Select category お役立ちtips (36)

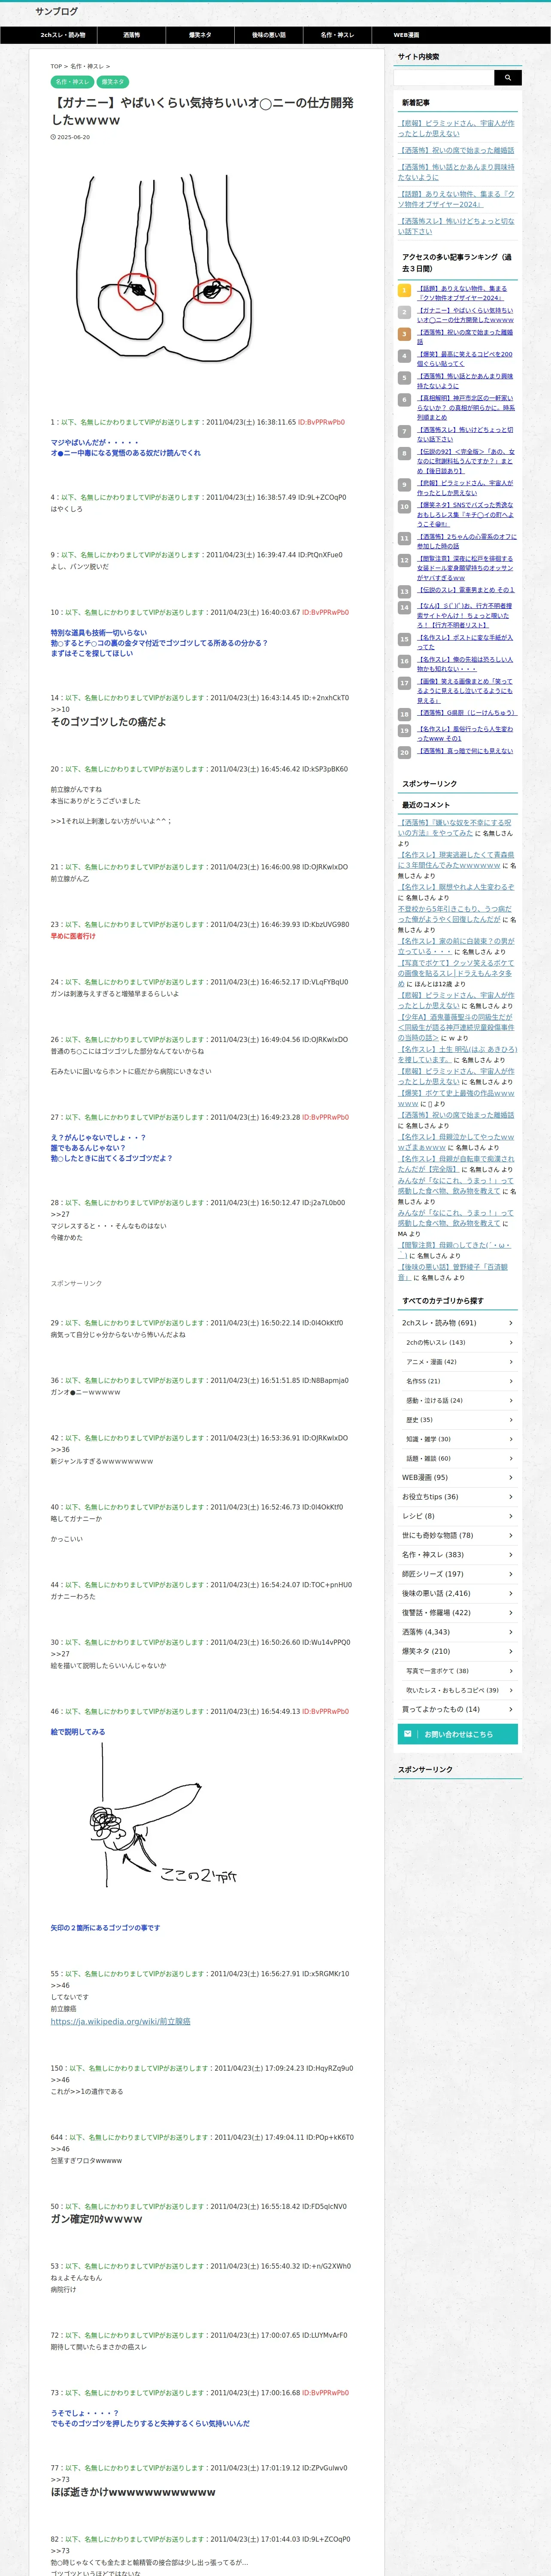458,1497
